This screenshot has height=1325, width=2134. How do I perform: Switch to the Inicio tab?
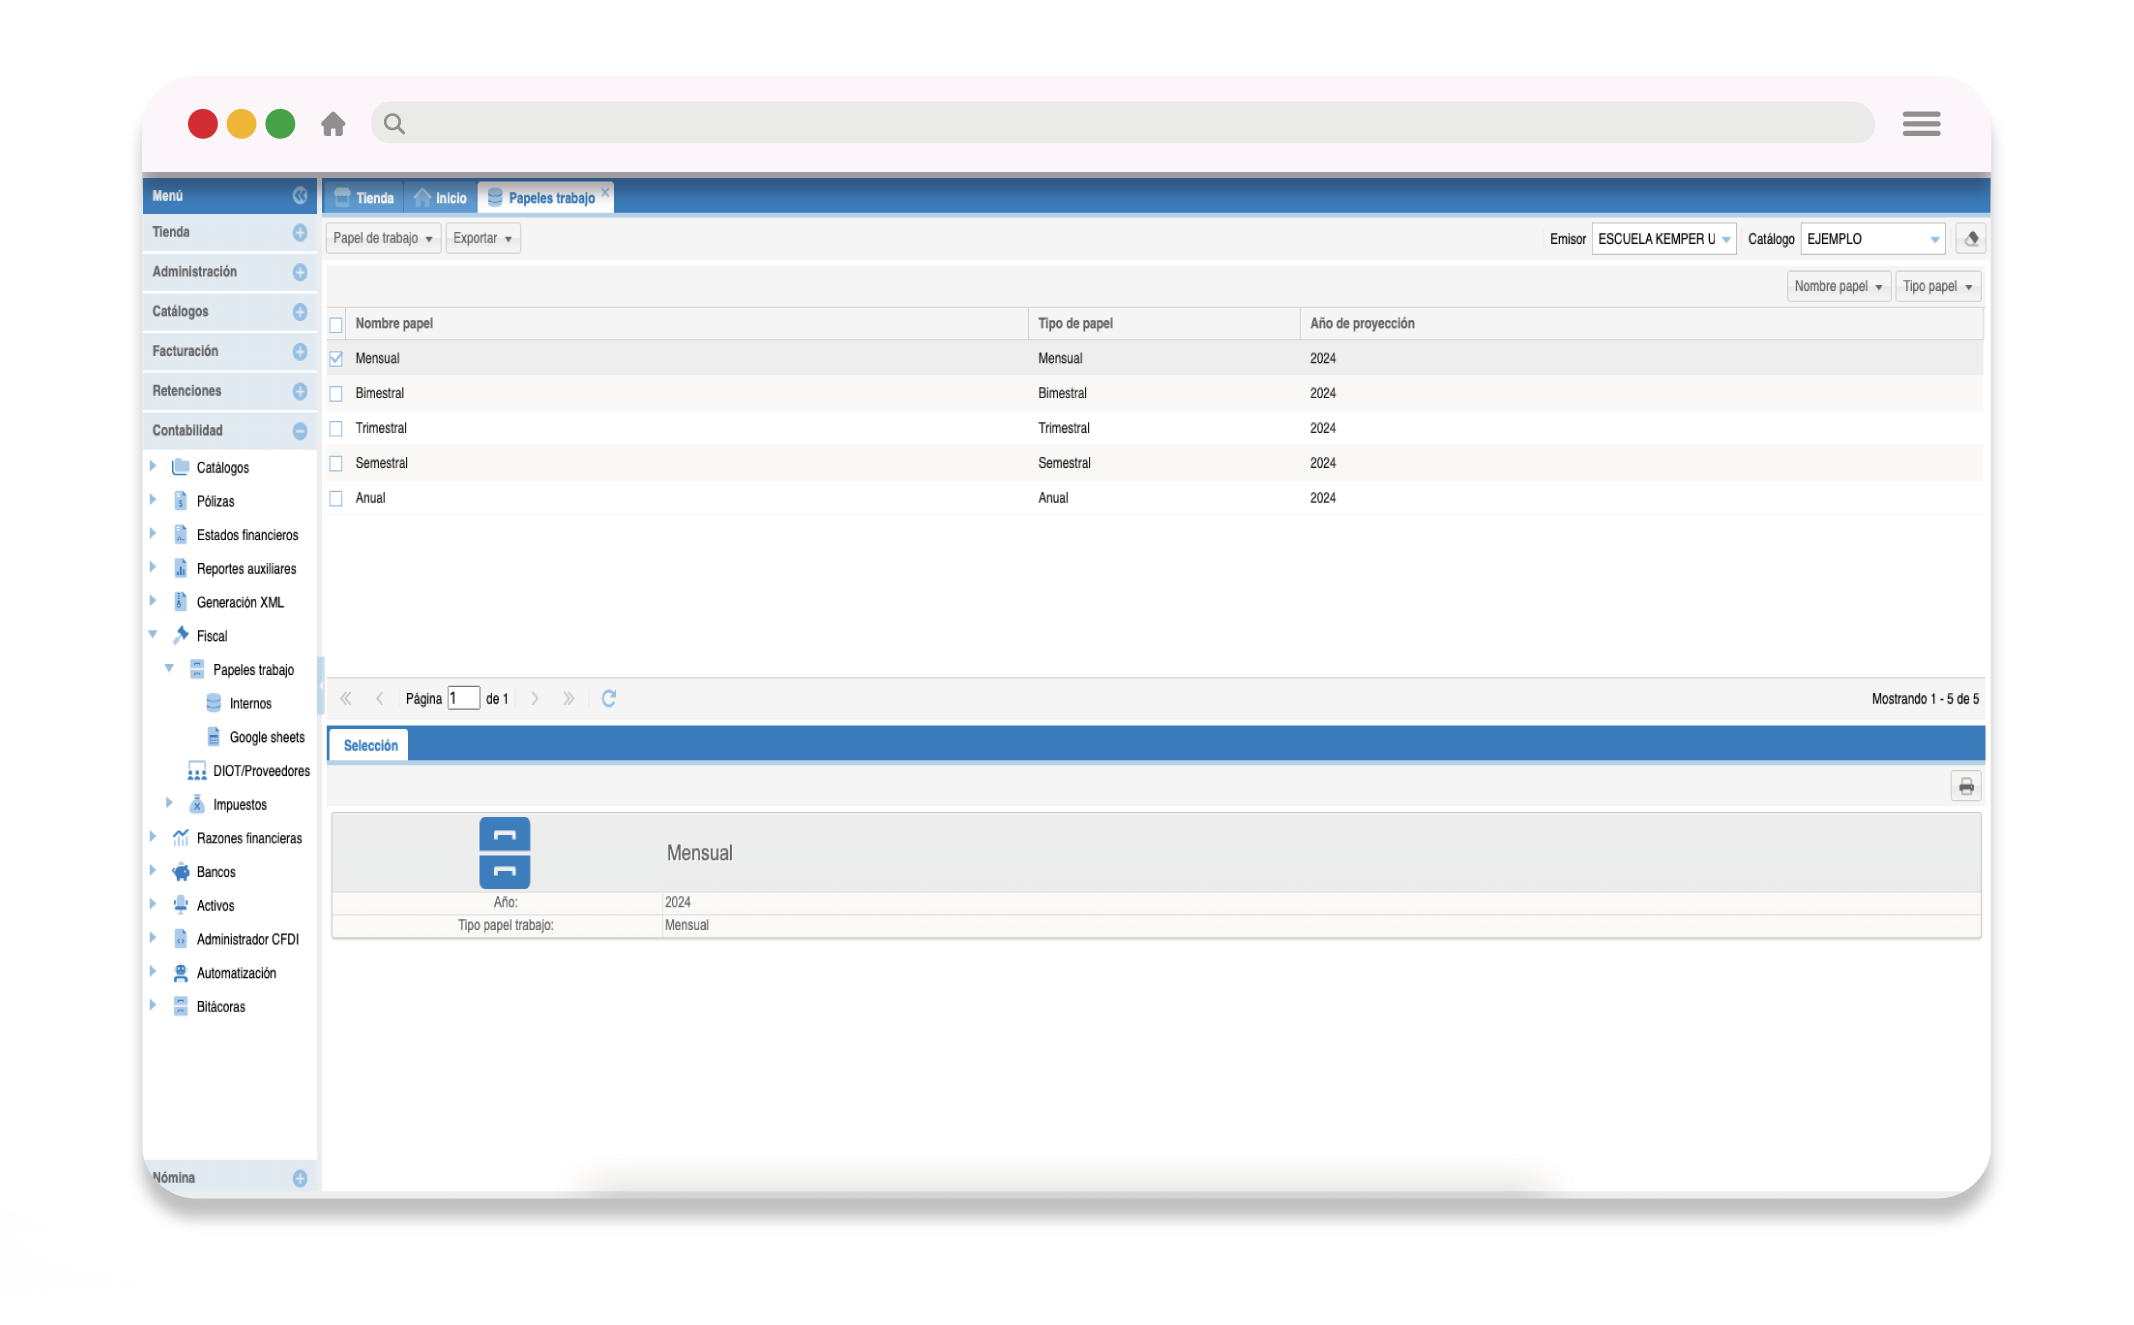point(441,198)
